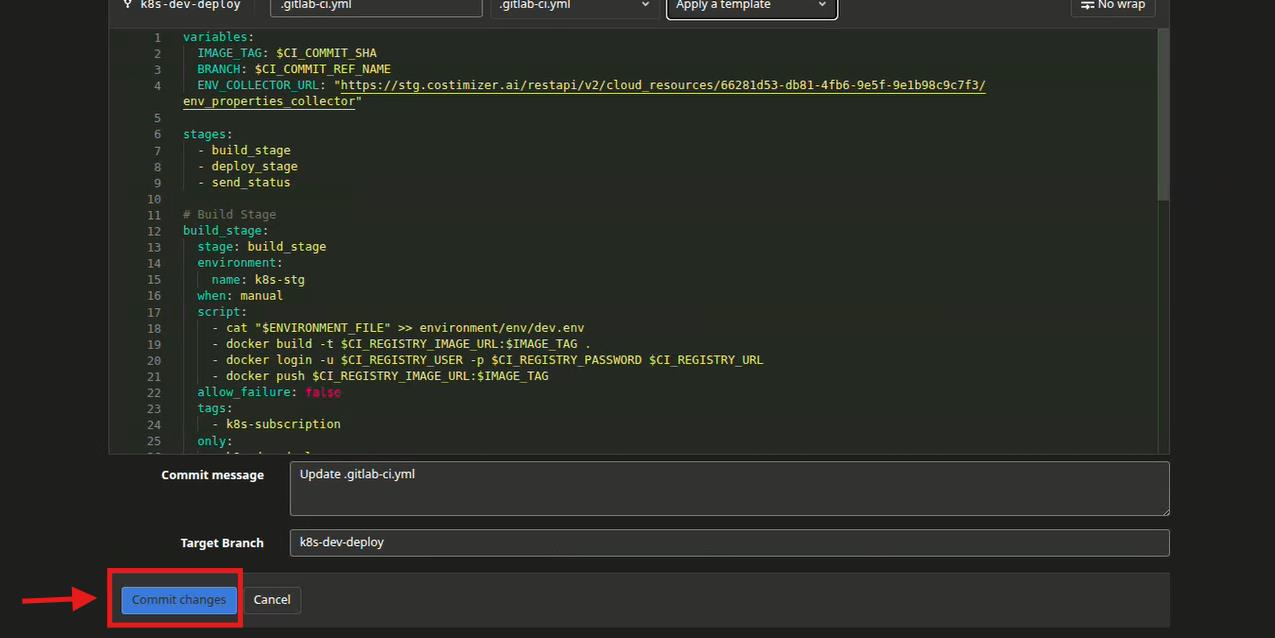Cancel the file edit
This screenshot has height=638, width=1275.
pos(272,600)
